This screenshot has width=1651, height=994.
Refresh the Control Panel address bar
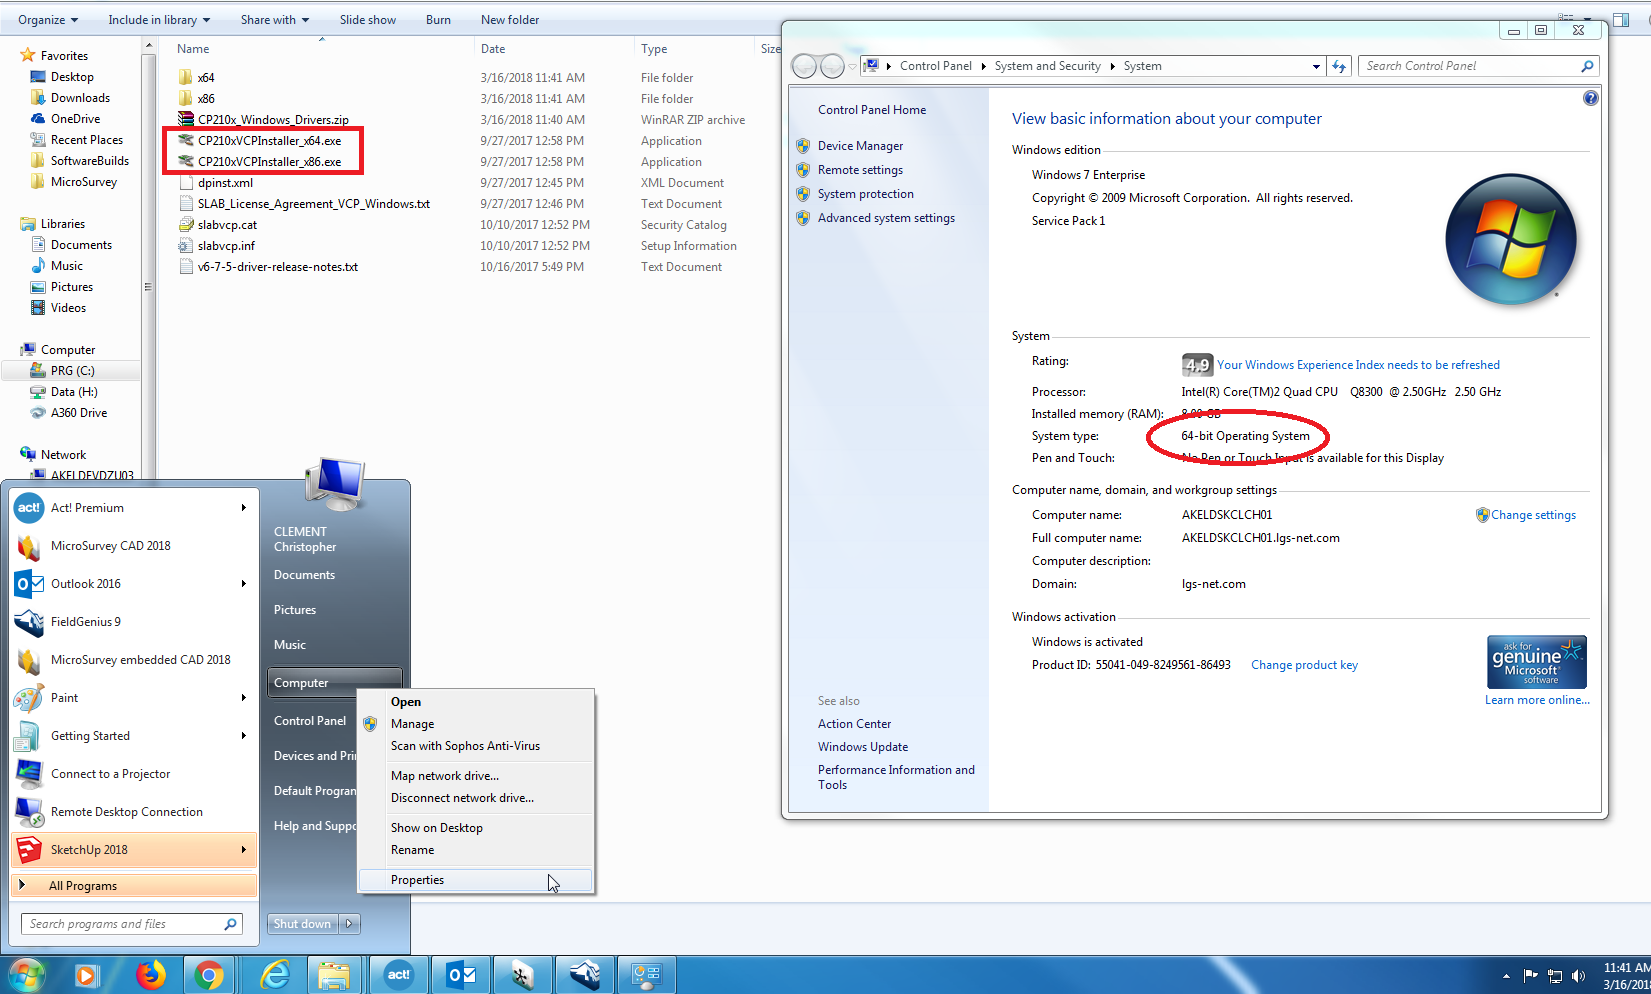[1340, 66]
